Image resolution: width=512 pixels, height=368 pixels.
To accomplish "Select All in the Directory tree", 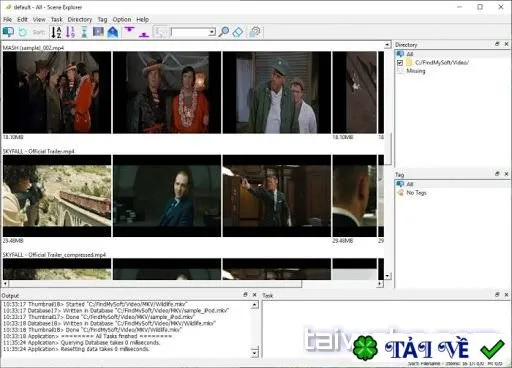I will click(410, 54).
